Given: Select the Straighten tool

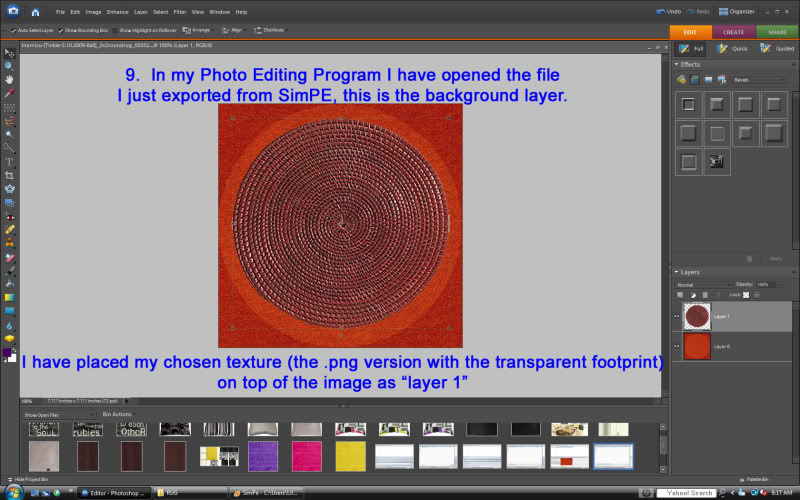Looking at the screenshot, I should tap(9, 203).
